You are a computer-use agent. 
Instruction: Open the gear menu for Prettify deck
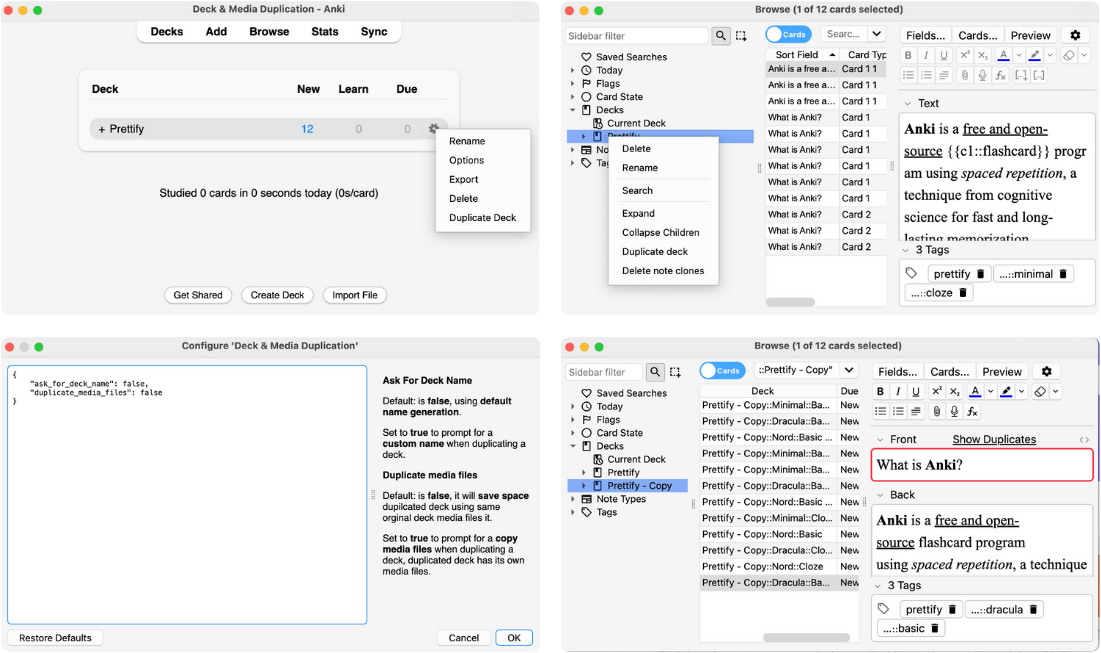tap(433, 129)
